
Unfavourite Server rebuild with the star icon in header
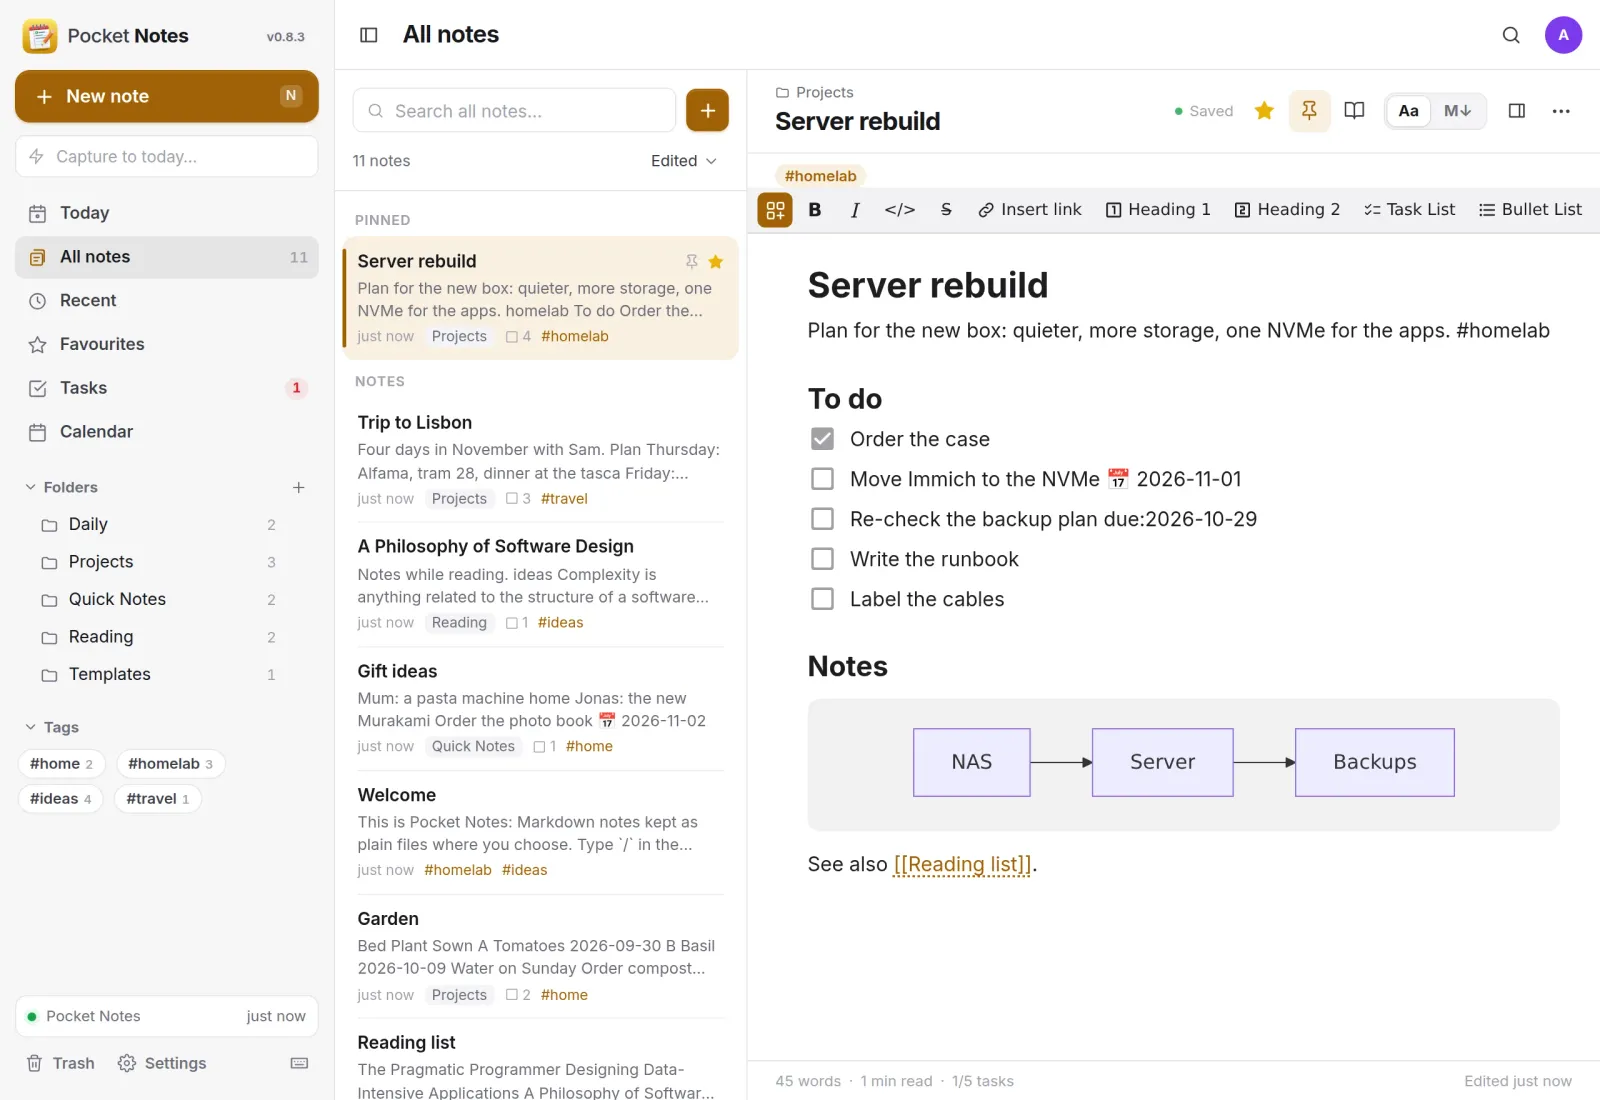click(1264, 111)
